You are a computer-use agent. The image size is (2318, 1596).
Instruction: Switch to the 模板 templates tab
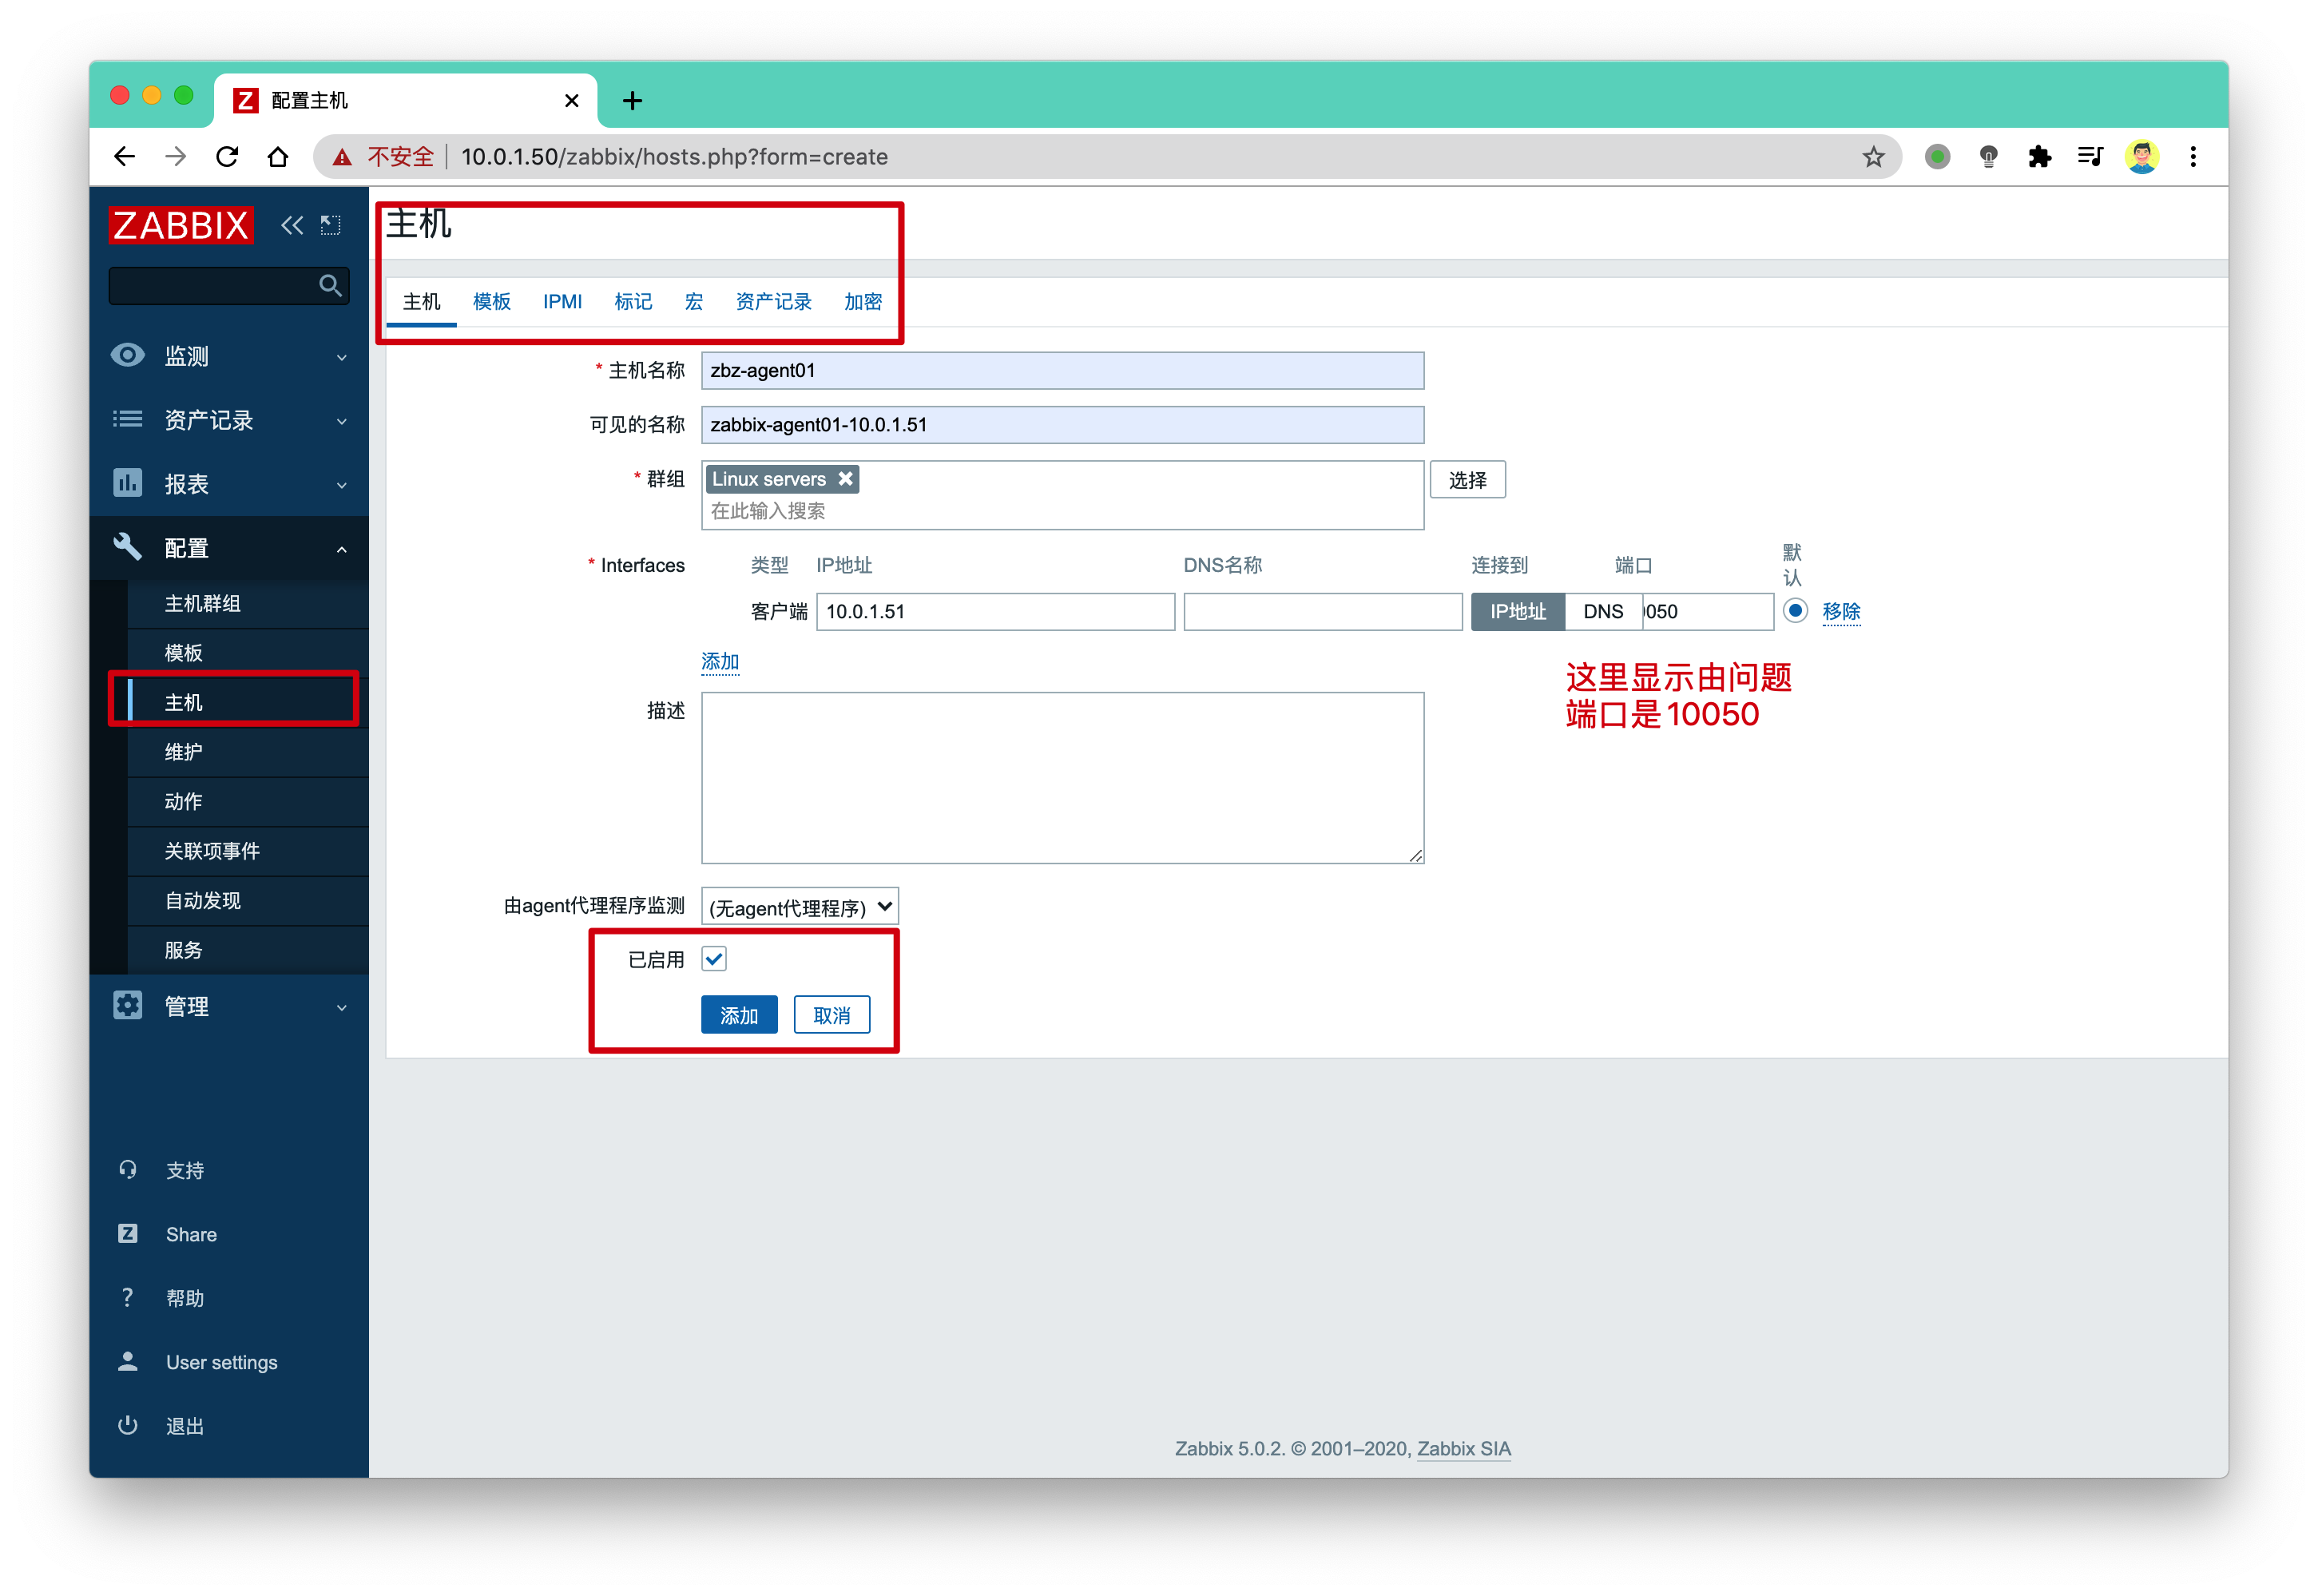pyautogui.click(x=492, y=302)
